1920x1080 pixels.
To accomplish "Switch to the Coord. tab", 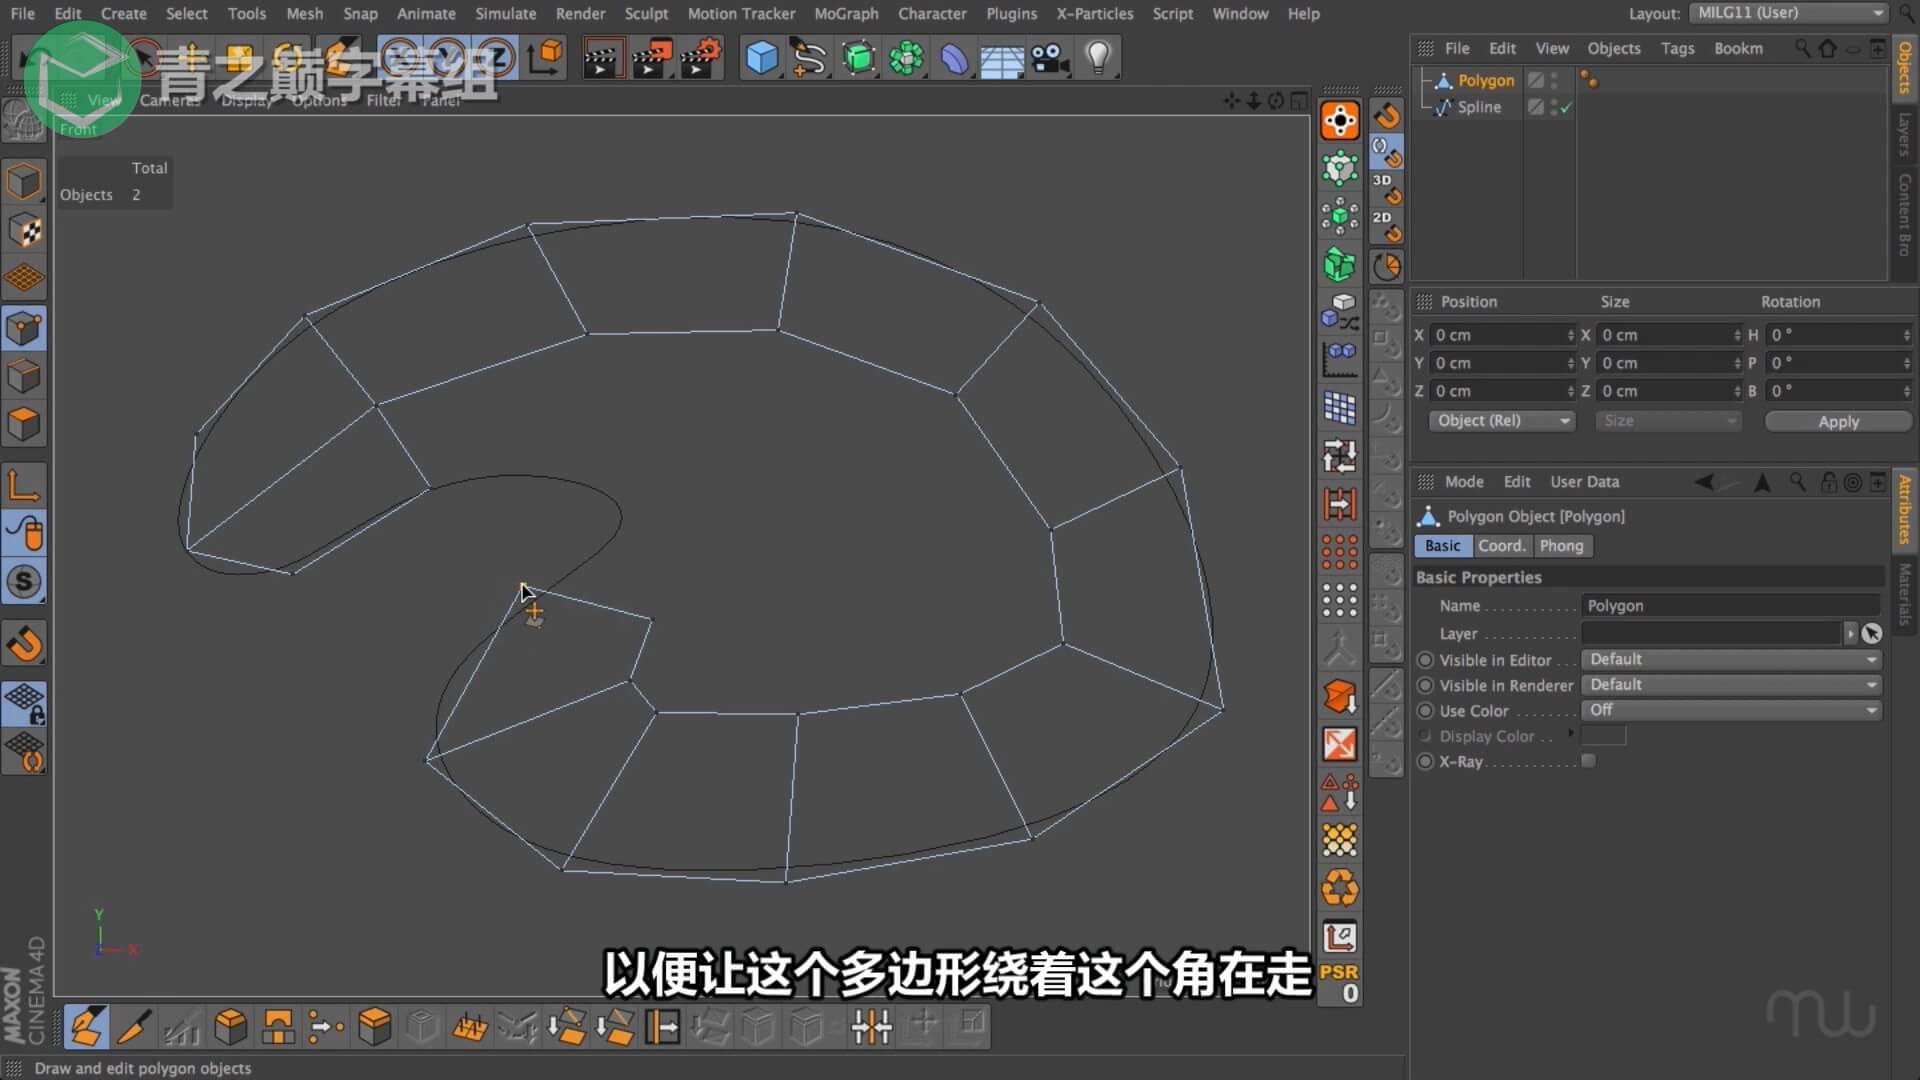I will pos(1501,546).
